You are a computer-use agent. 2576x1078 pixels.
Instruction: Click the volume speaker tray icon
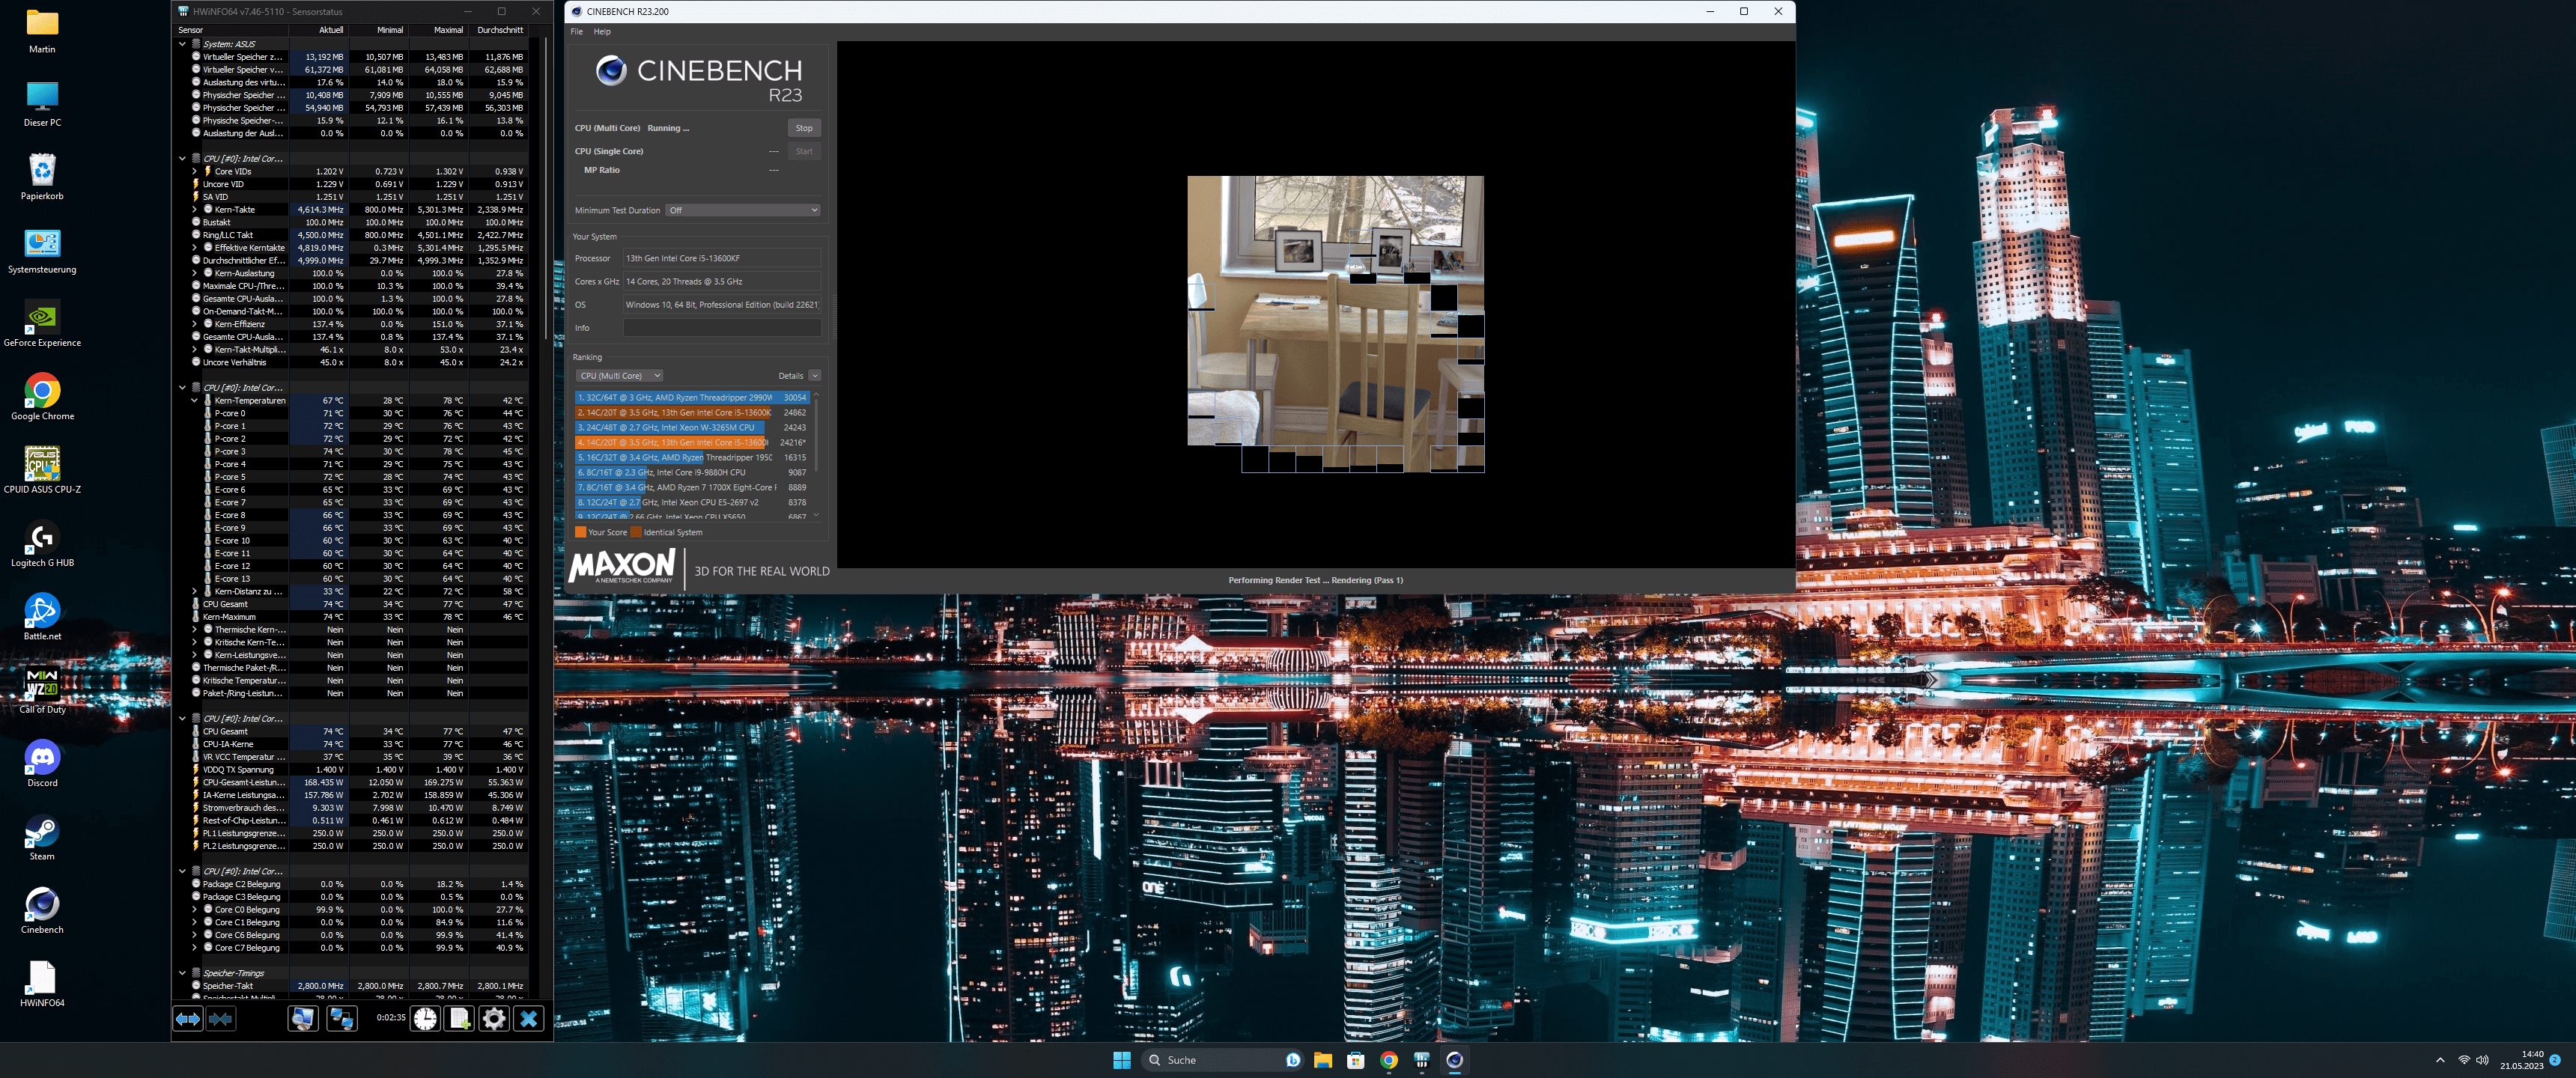tap(2482, 1060)
